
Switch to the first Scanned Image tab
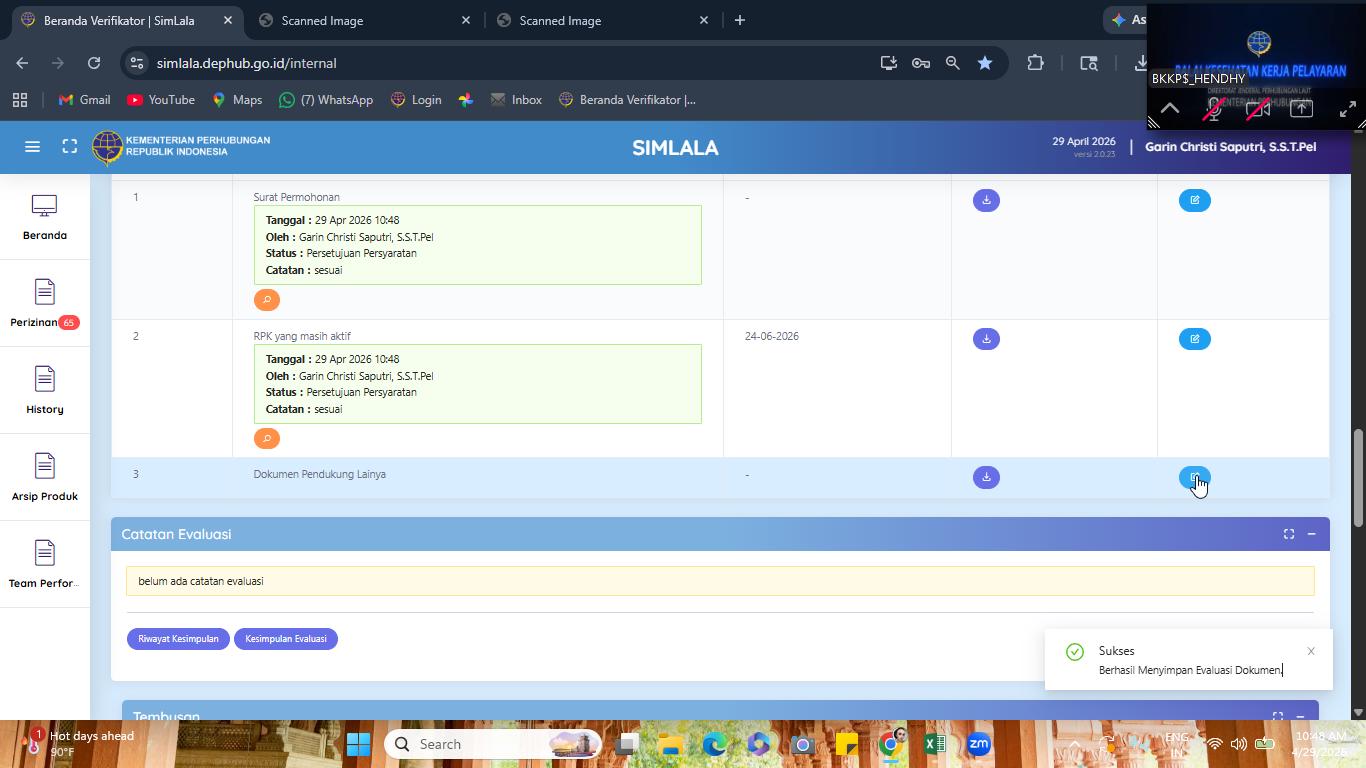tap(366, 20)
